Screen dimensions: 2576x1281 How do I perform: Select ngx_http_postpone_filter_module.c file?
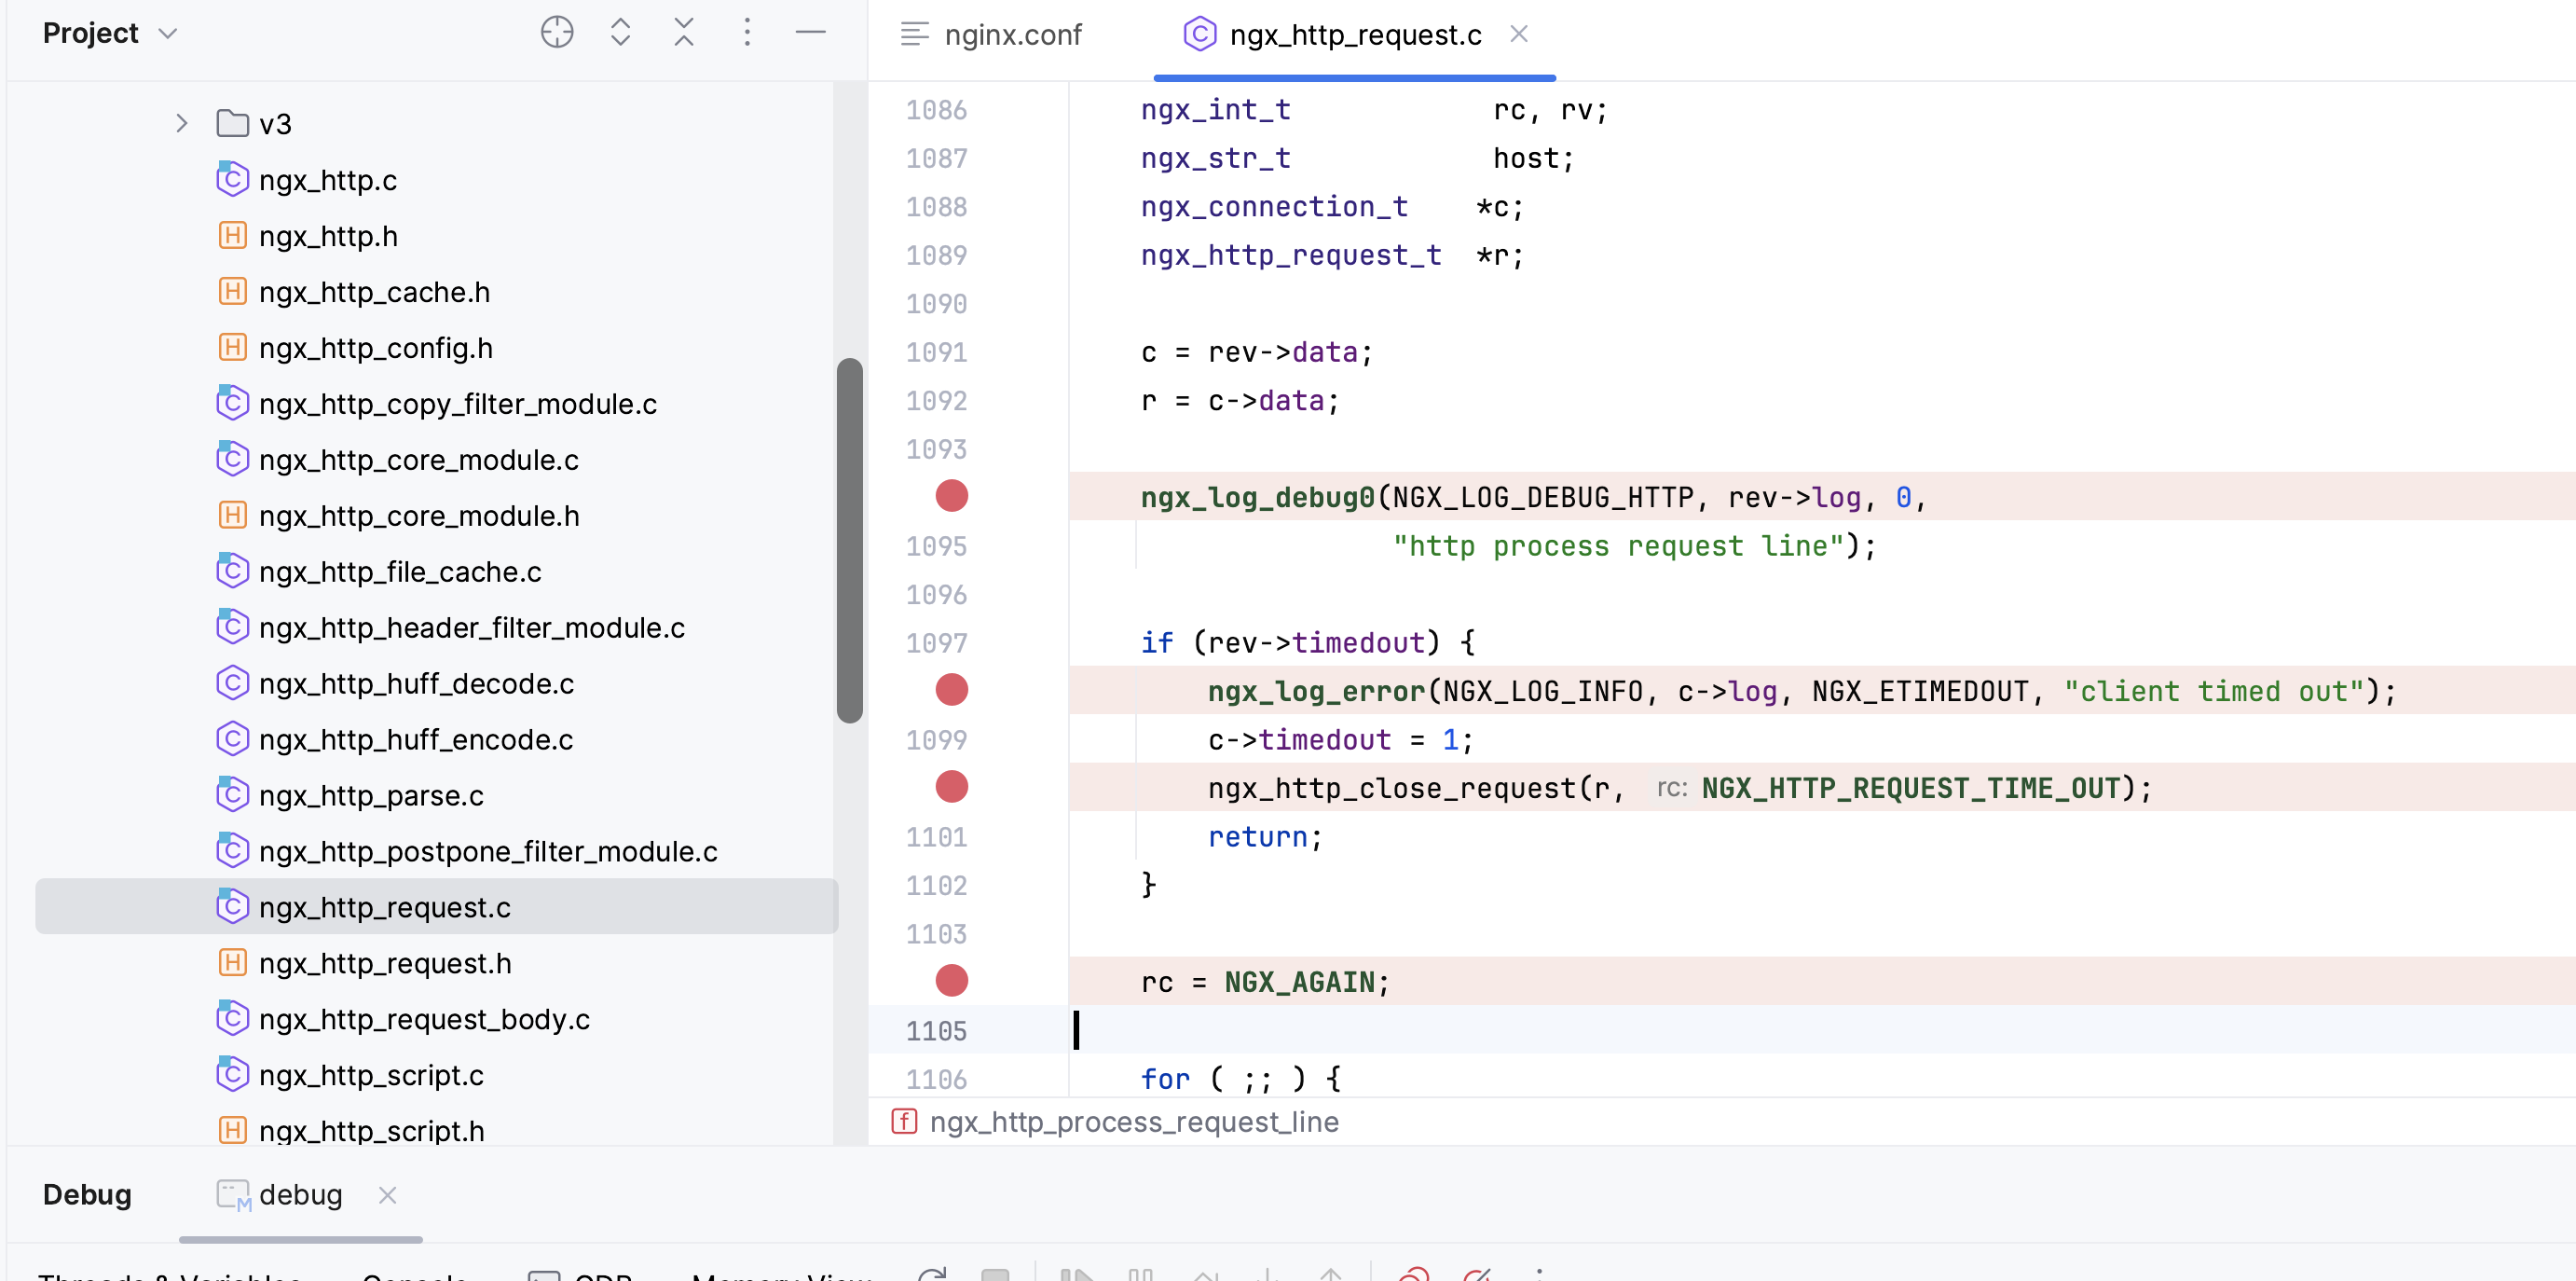pos(488,852)
